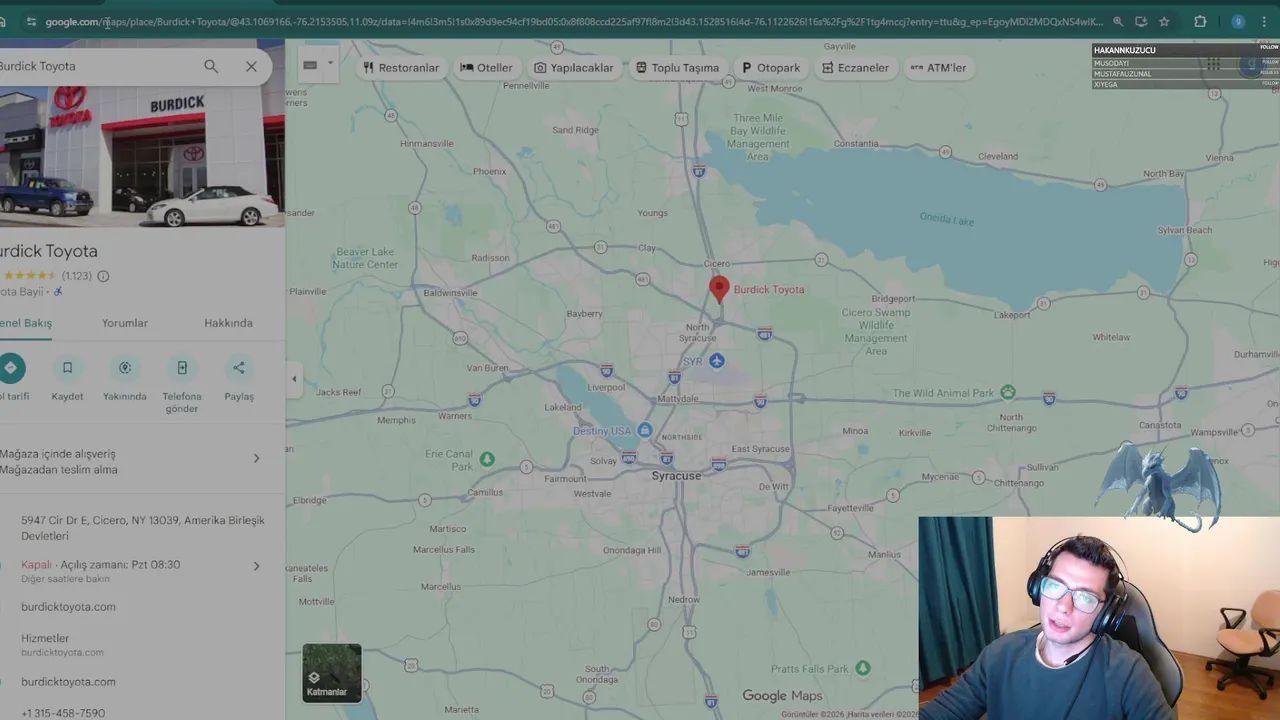
Task: Bookmark this page with the star icon
Action: [x=1164, y=21]
